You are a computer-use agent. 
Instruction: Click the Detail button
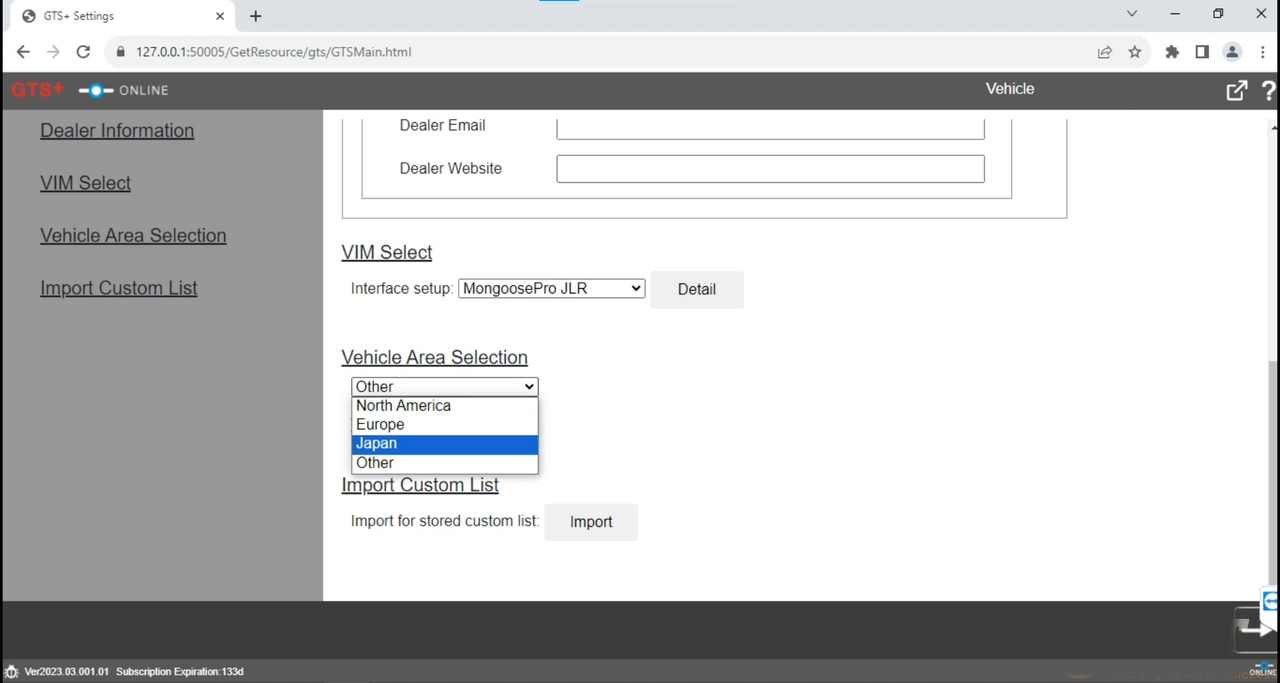click(697, 290)
